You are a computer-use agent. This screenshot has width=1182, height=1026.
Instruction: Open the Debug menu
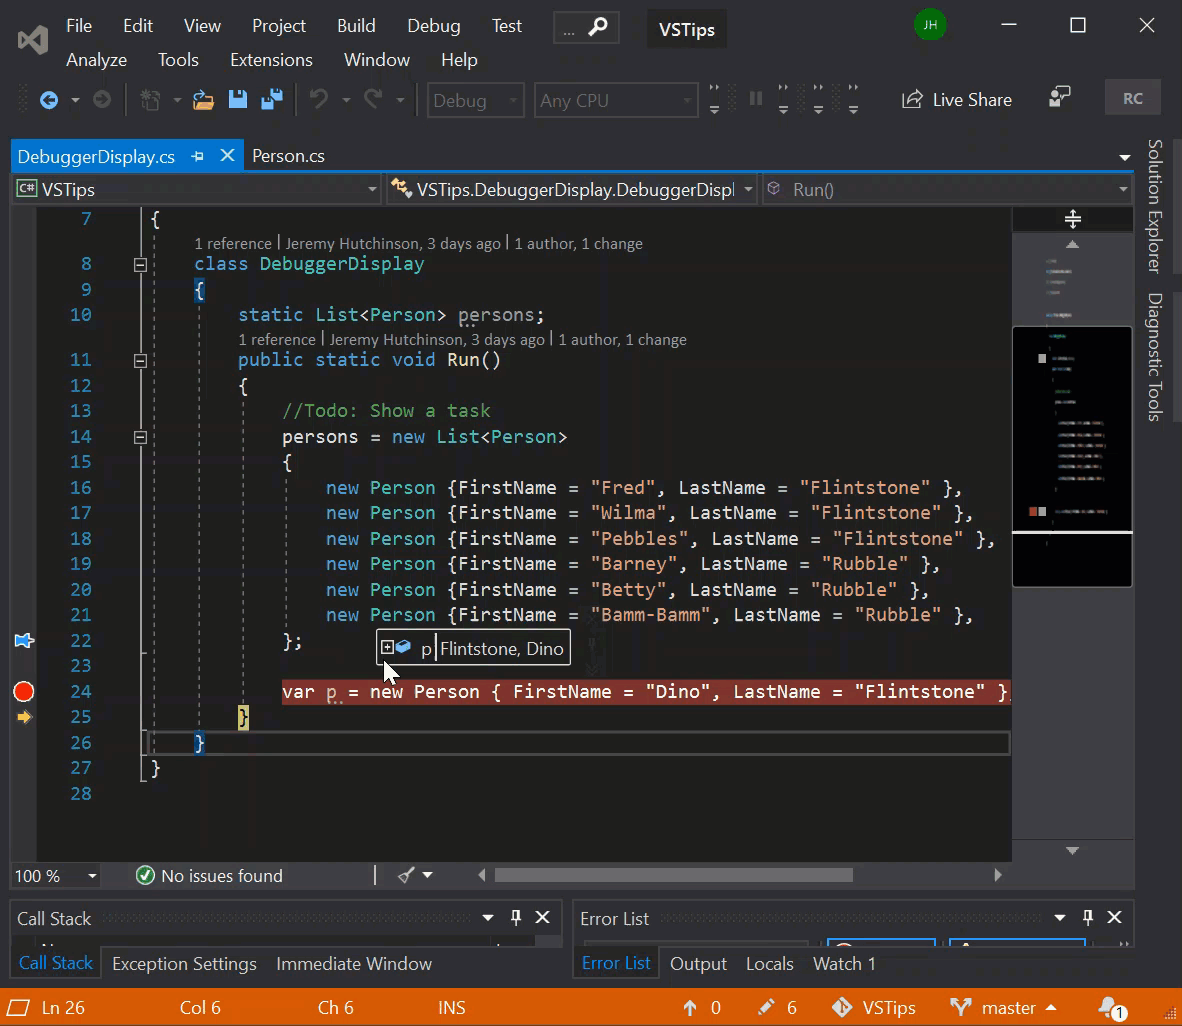pyautogui.click(x=433, y=26)
